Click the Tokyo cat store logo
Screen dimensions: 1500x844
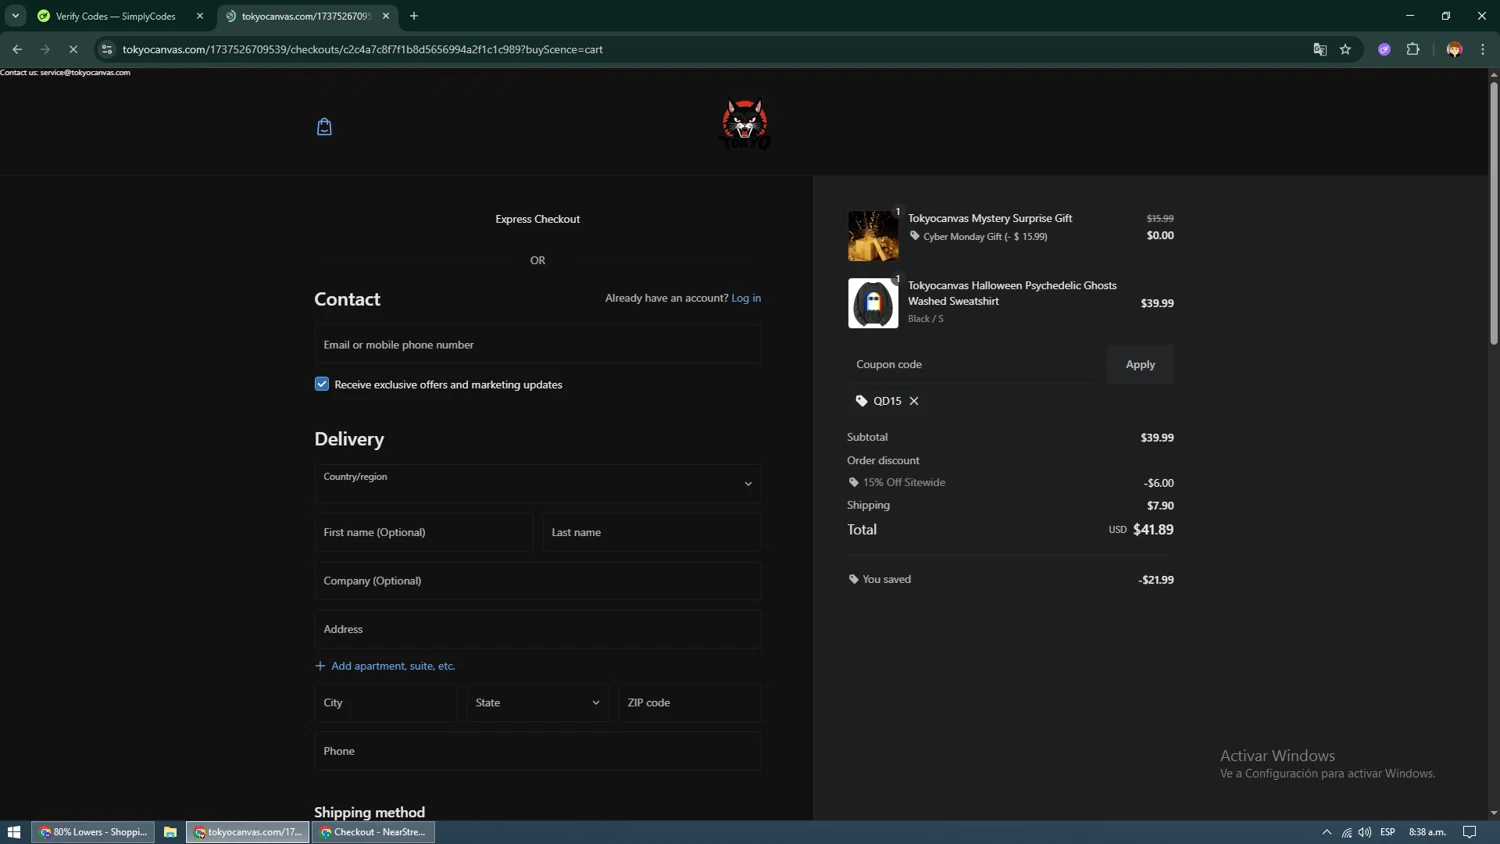pos(745,124)
